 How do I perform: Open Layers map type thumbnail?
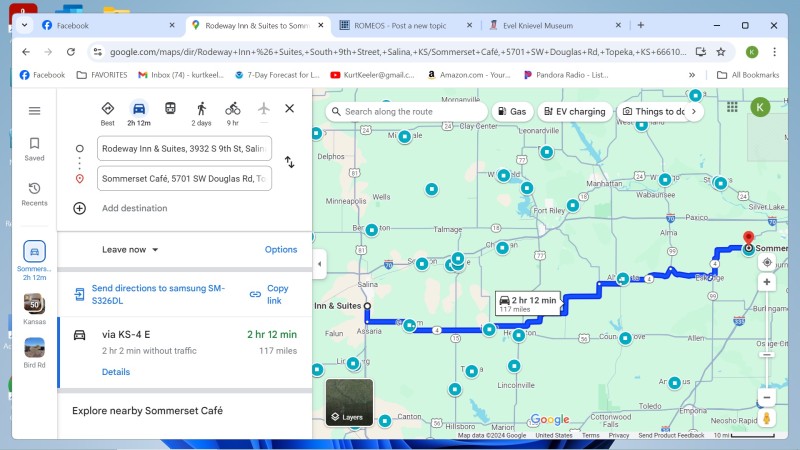(349, 403)
